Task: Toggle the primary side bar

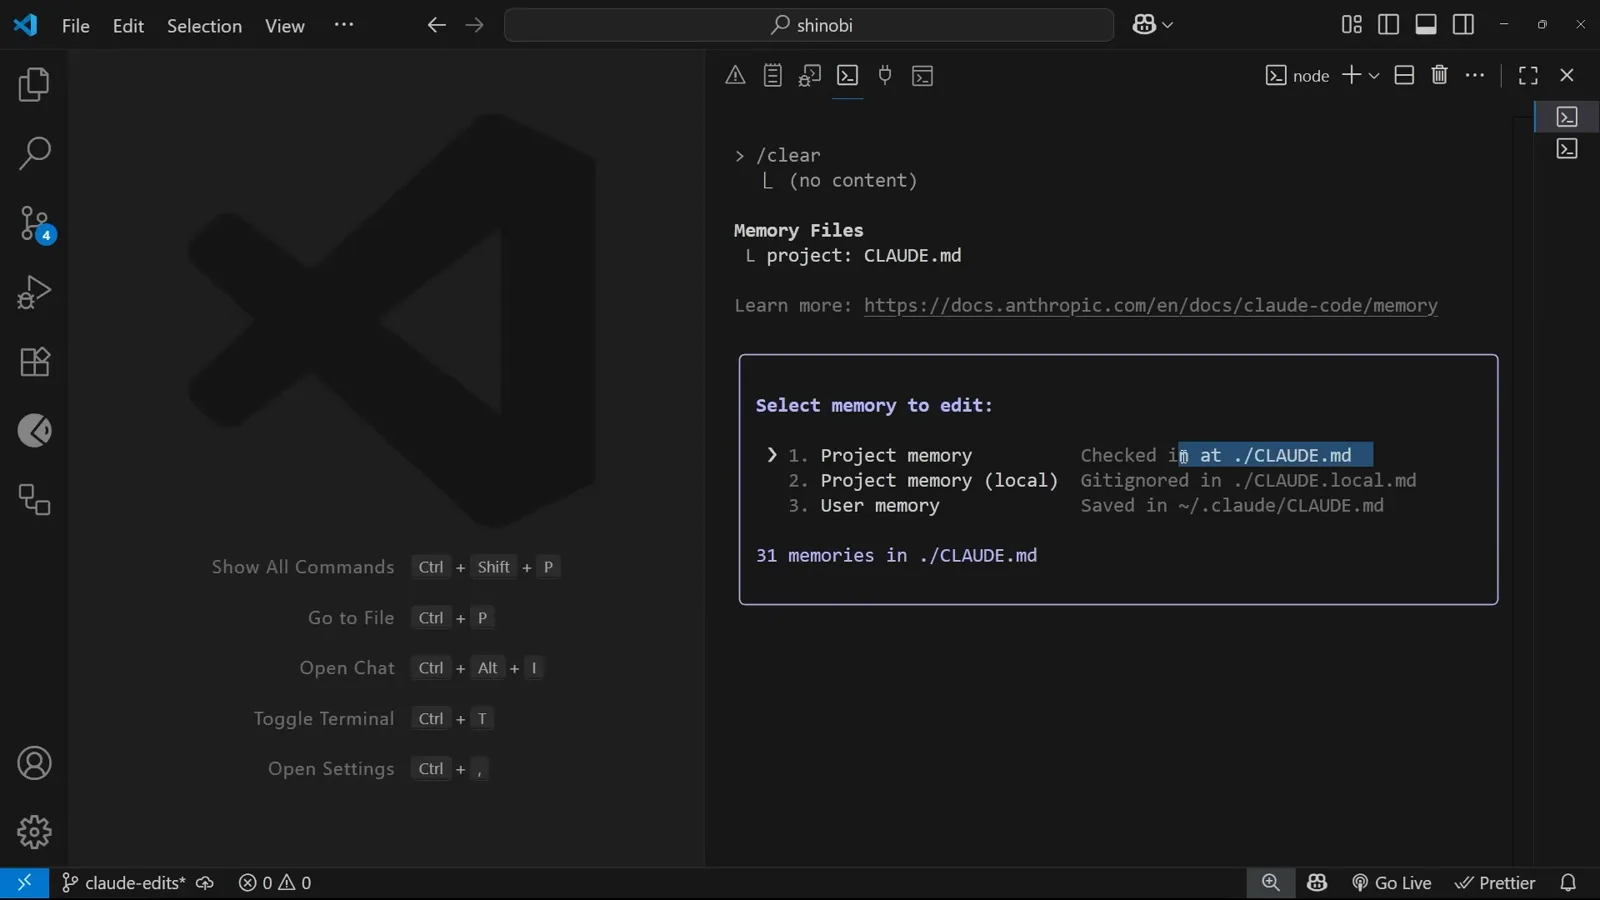Action: point(1388,25)
